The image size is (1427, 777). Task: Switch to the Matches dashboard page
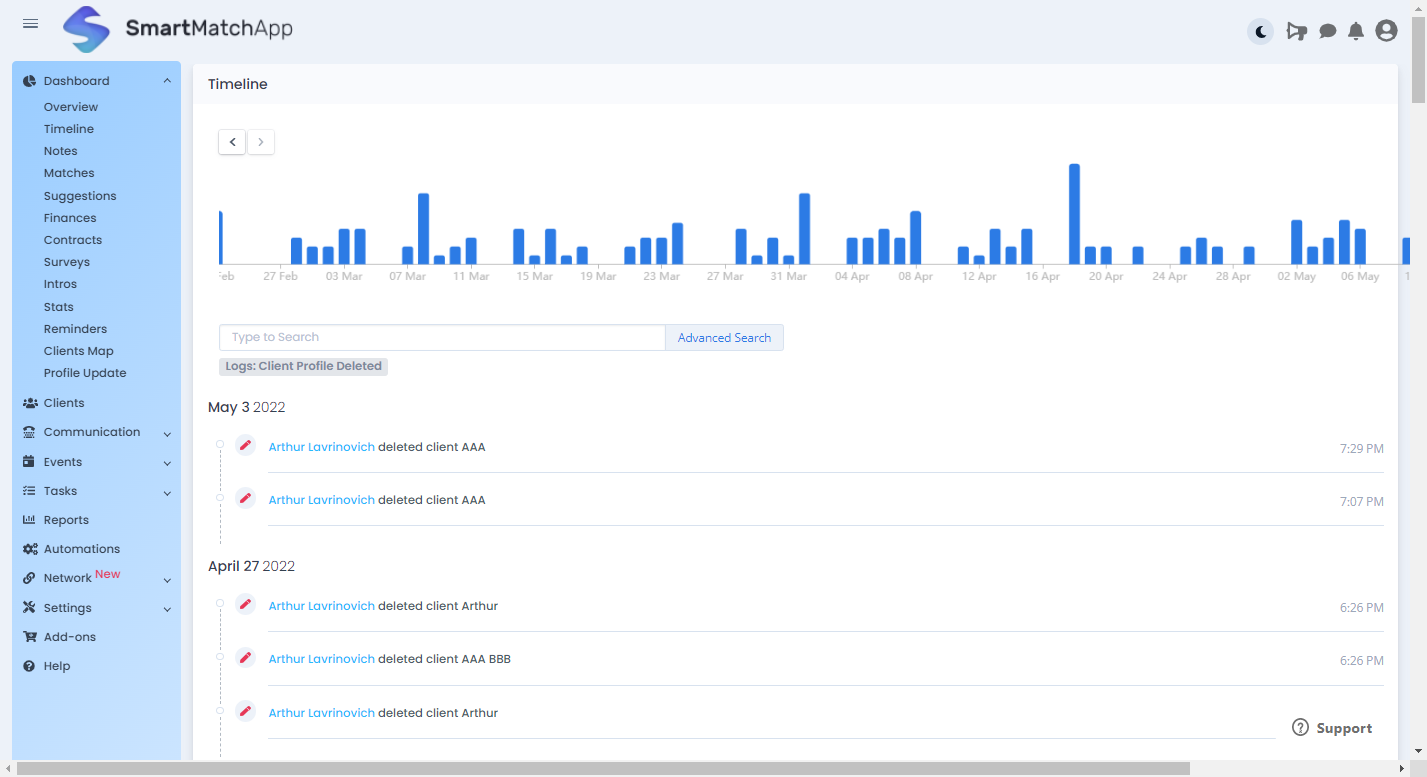(x=68, y=172)
